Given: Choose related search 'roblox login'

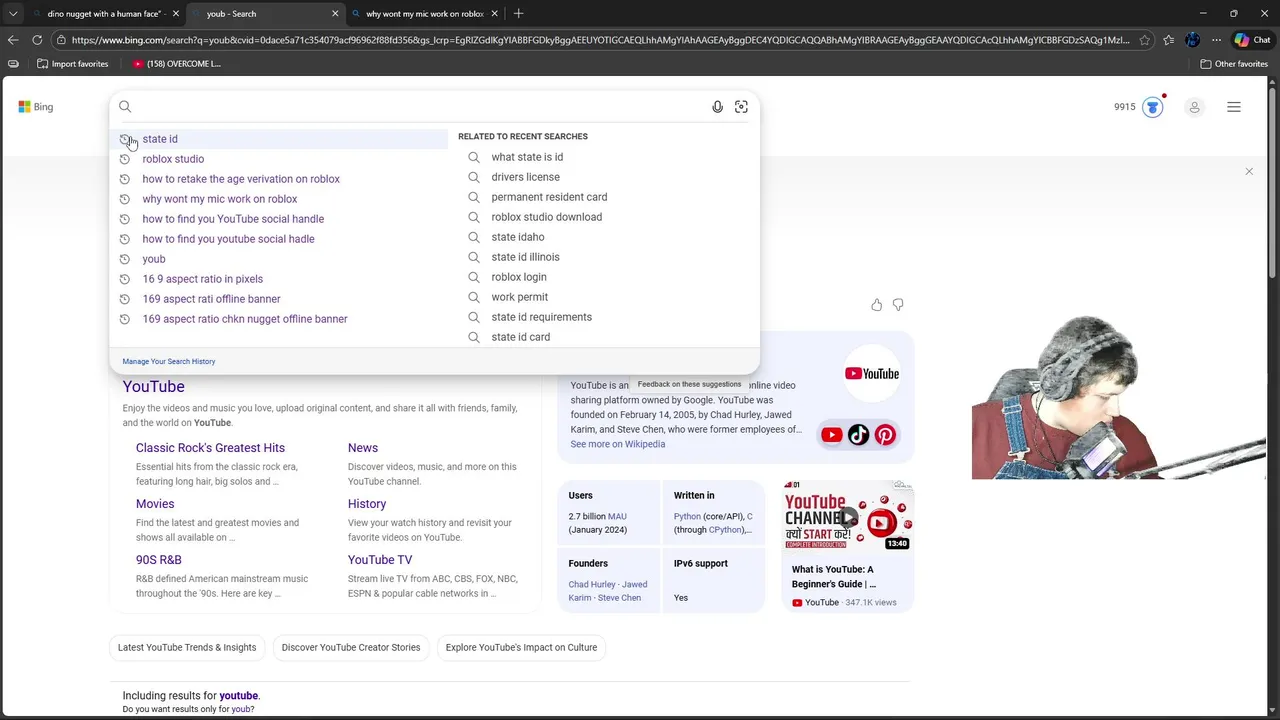Looking at the screenshot, I should click(x=519, y=277).
